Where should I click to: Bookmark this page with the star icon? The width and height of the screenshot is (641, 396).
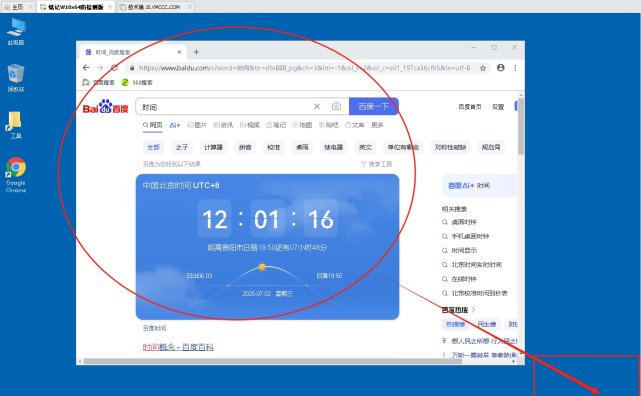(483, 68)
